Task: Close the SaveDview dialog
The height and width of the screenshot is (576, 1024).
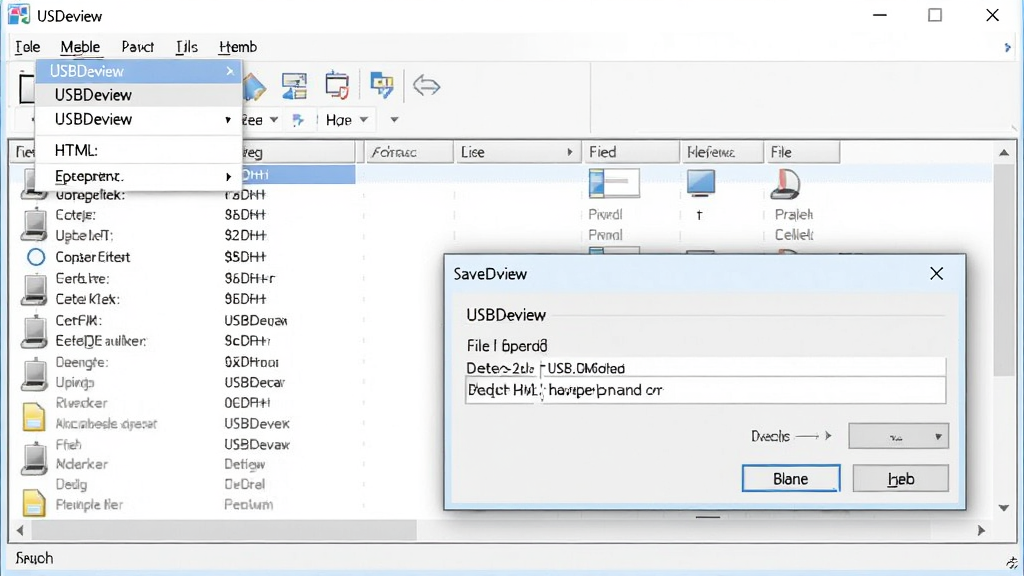Action: [936, 274]
